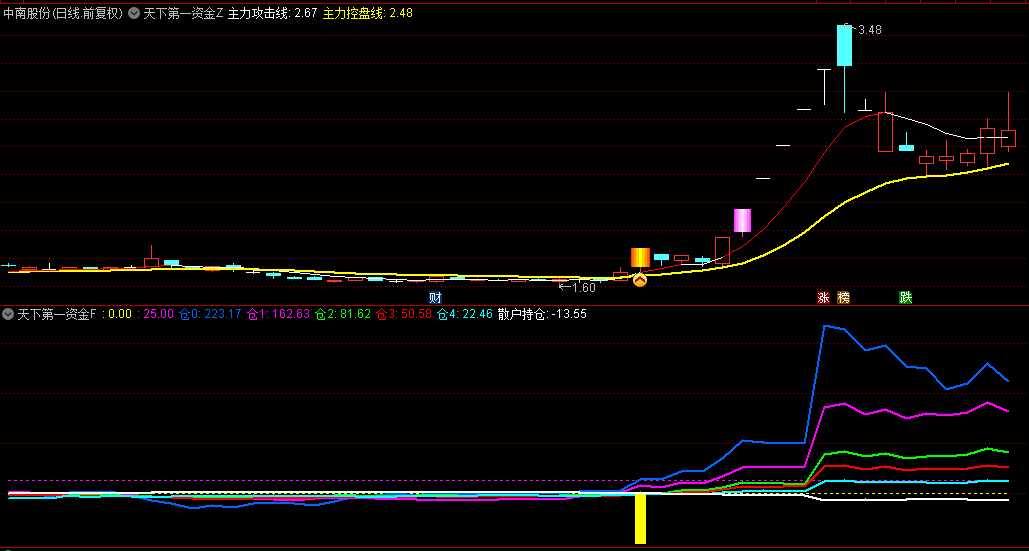1029x551 pixels.
Task: Expand the 天下第一资金F indicator dropdown
Action: point(9,314)
